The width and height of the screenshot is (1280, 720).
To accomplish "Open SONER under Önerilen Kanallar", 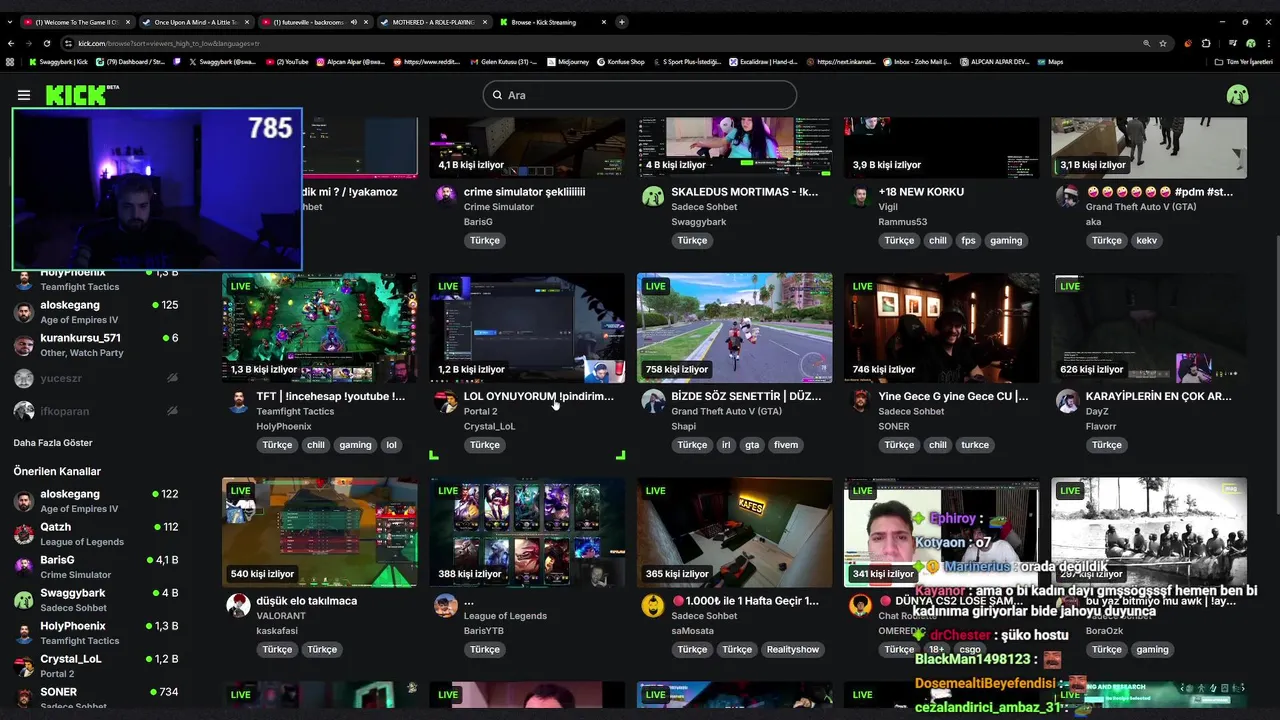I will click(96, 698).
